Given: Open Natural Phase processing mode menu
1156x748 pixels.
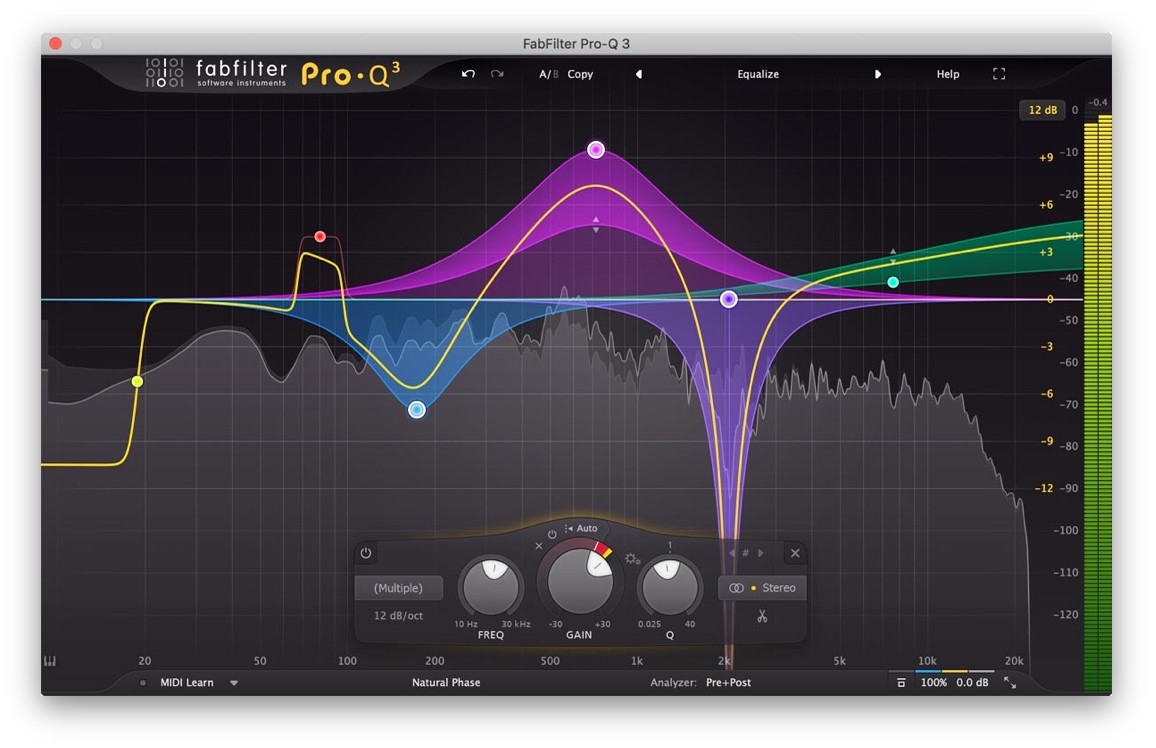Looking at the screenshot, I should click(x=446, y=682).
